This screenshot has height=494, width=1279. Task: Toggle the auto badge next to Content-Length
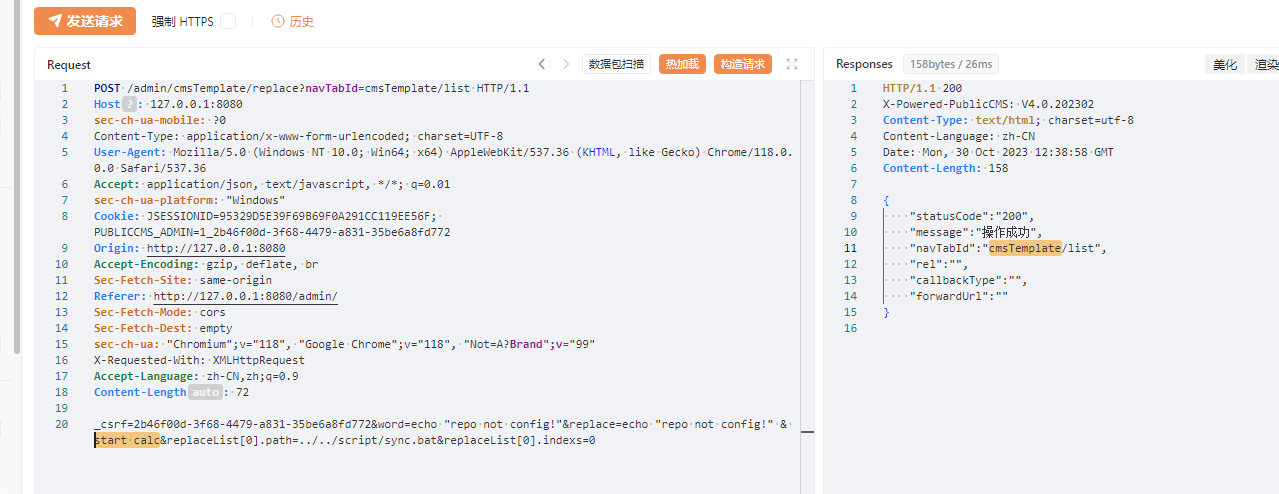coord(205,392)
